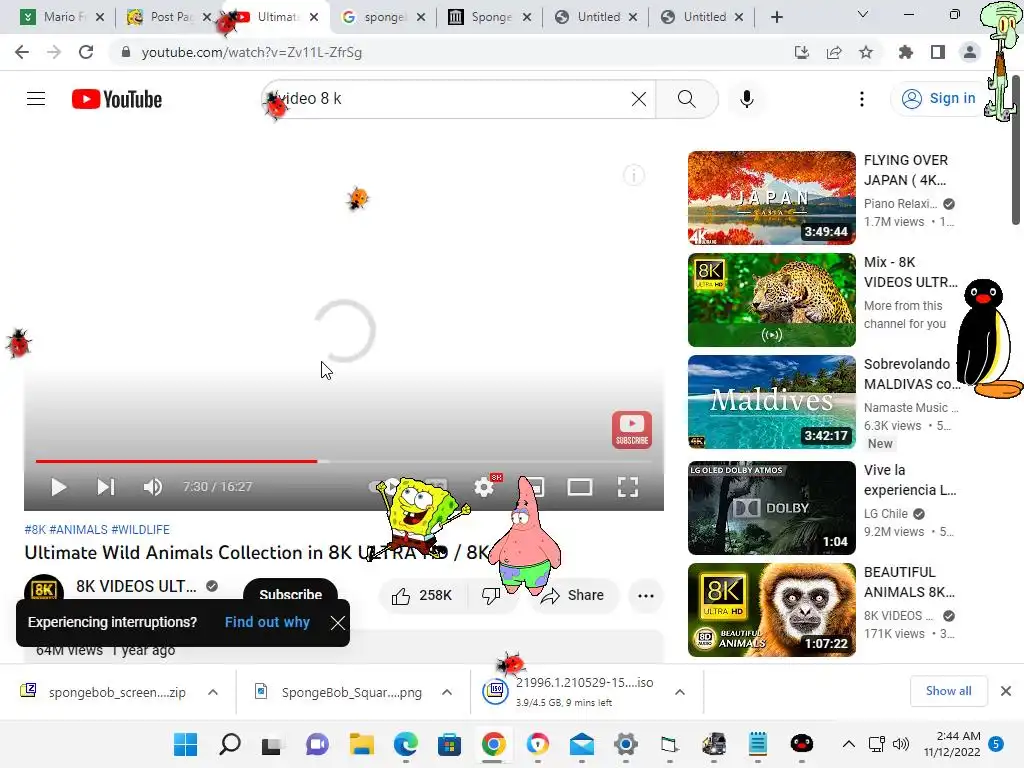Click the address bar URL

(251, 52)
